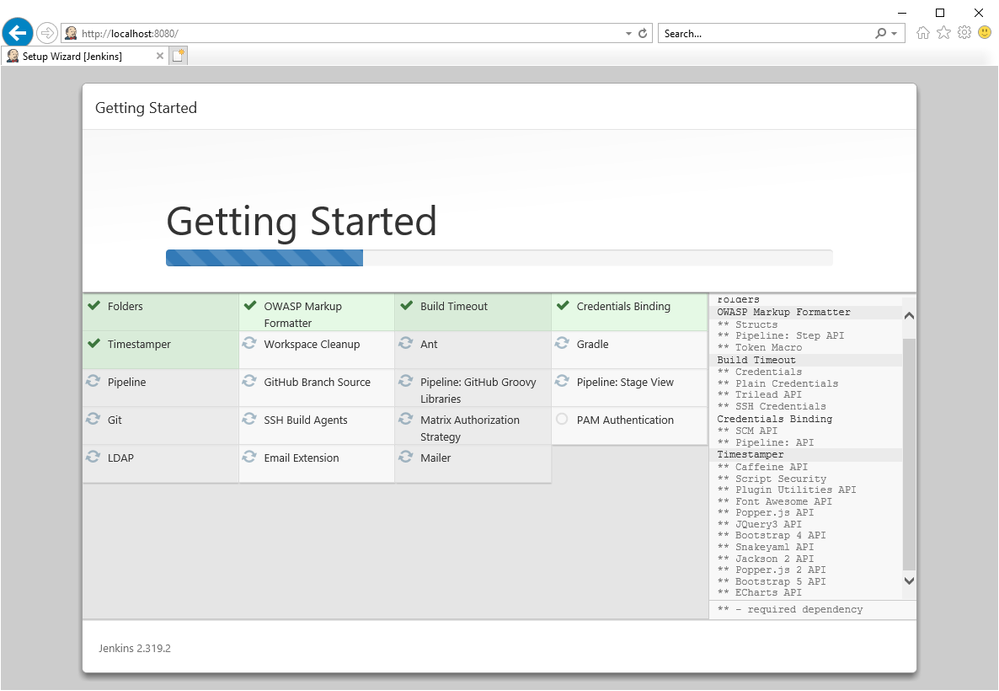Open a new browser tab
Screen dimensions: 999x691
tap(178, 56)
